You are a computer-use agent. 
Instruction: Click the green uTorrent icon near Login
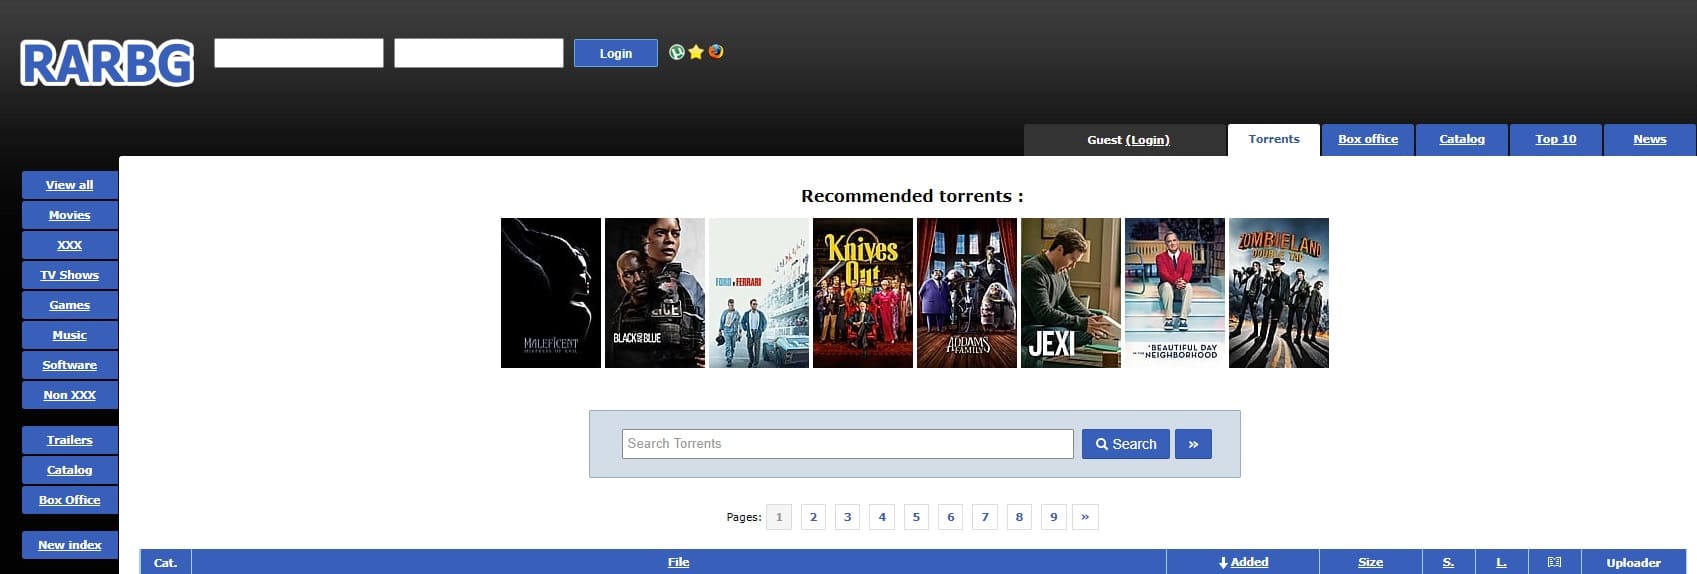pyautogui.click(x=677, y=52)
